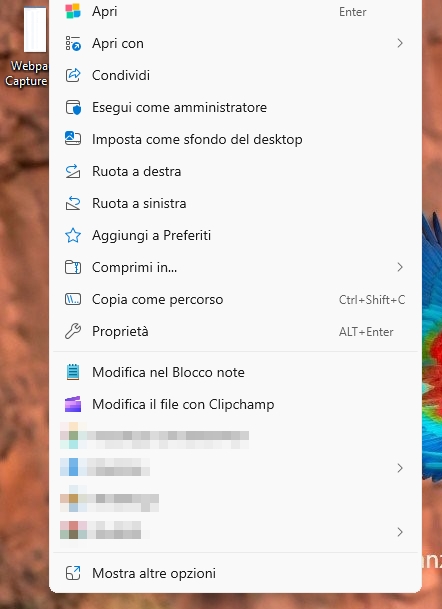Expand the Comprimi in... submenu chevron
The image size is (442, 609).
click(400, 267)
